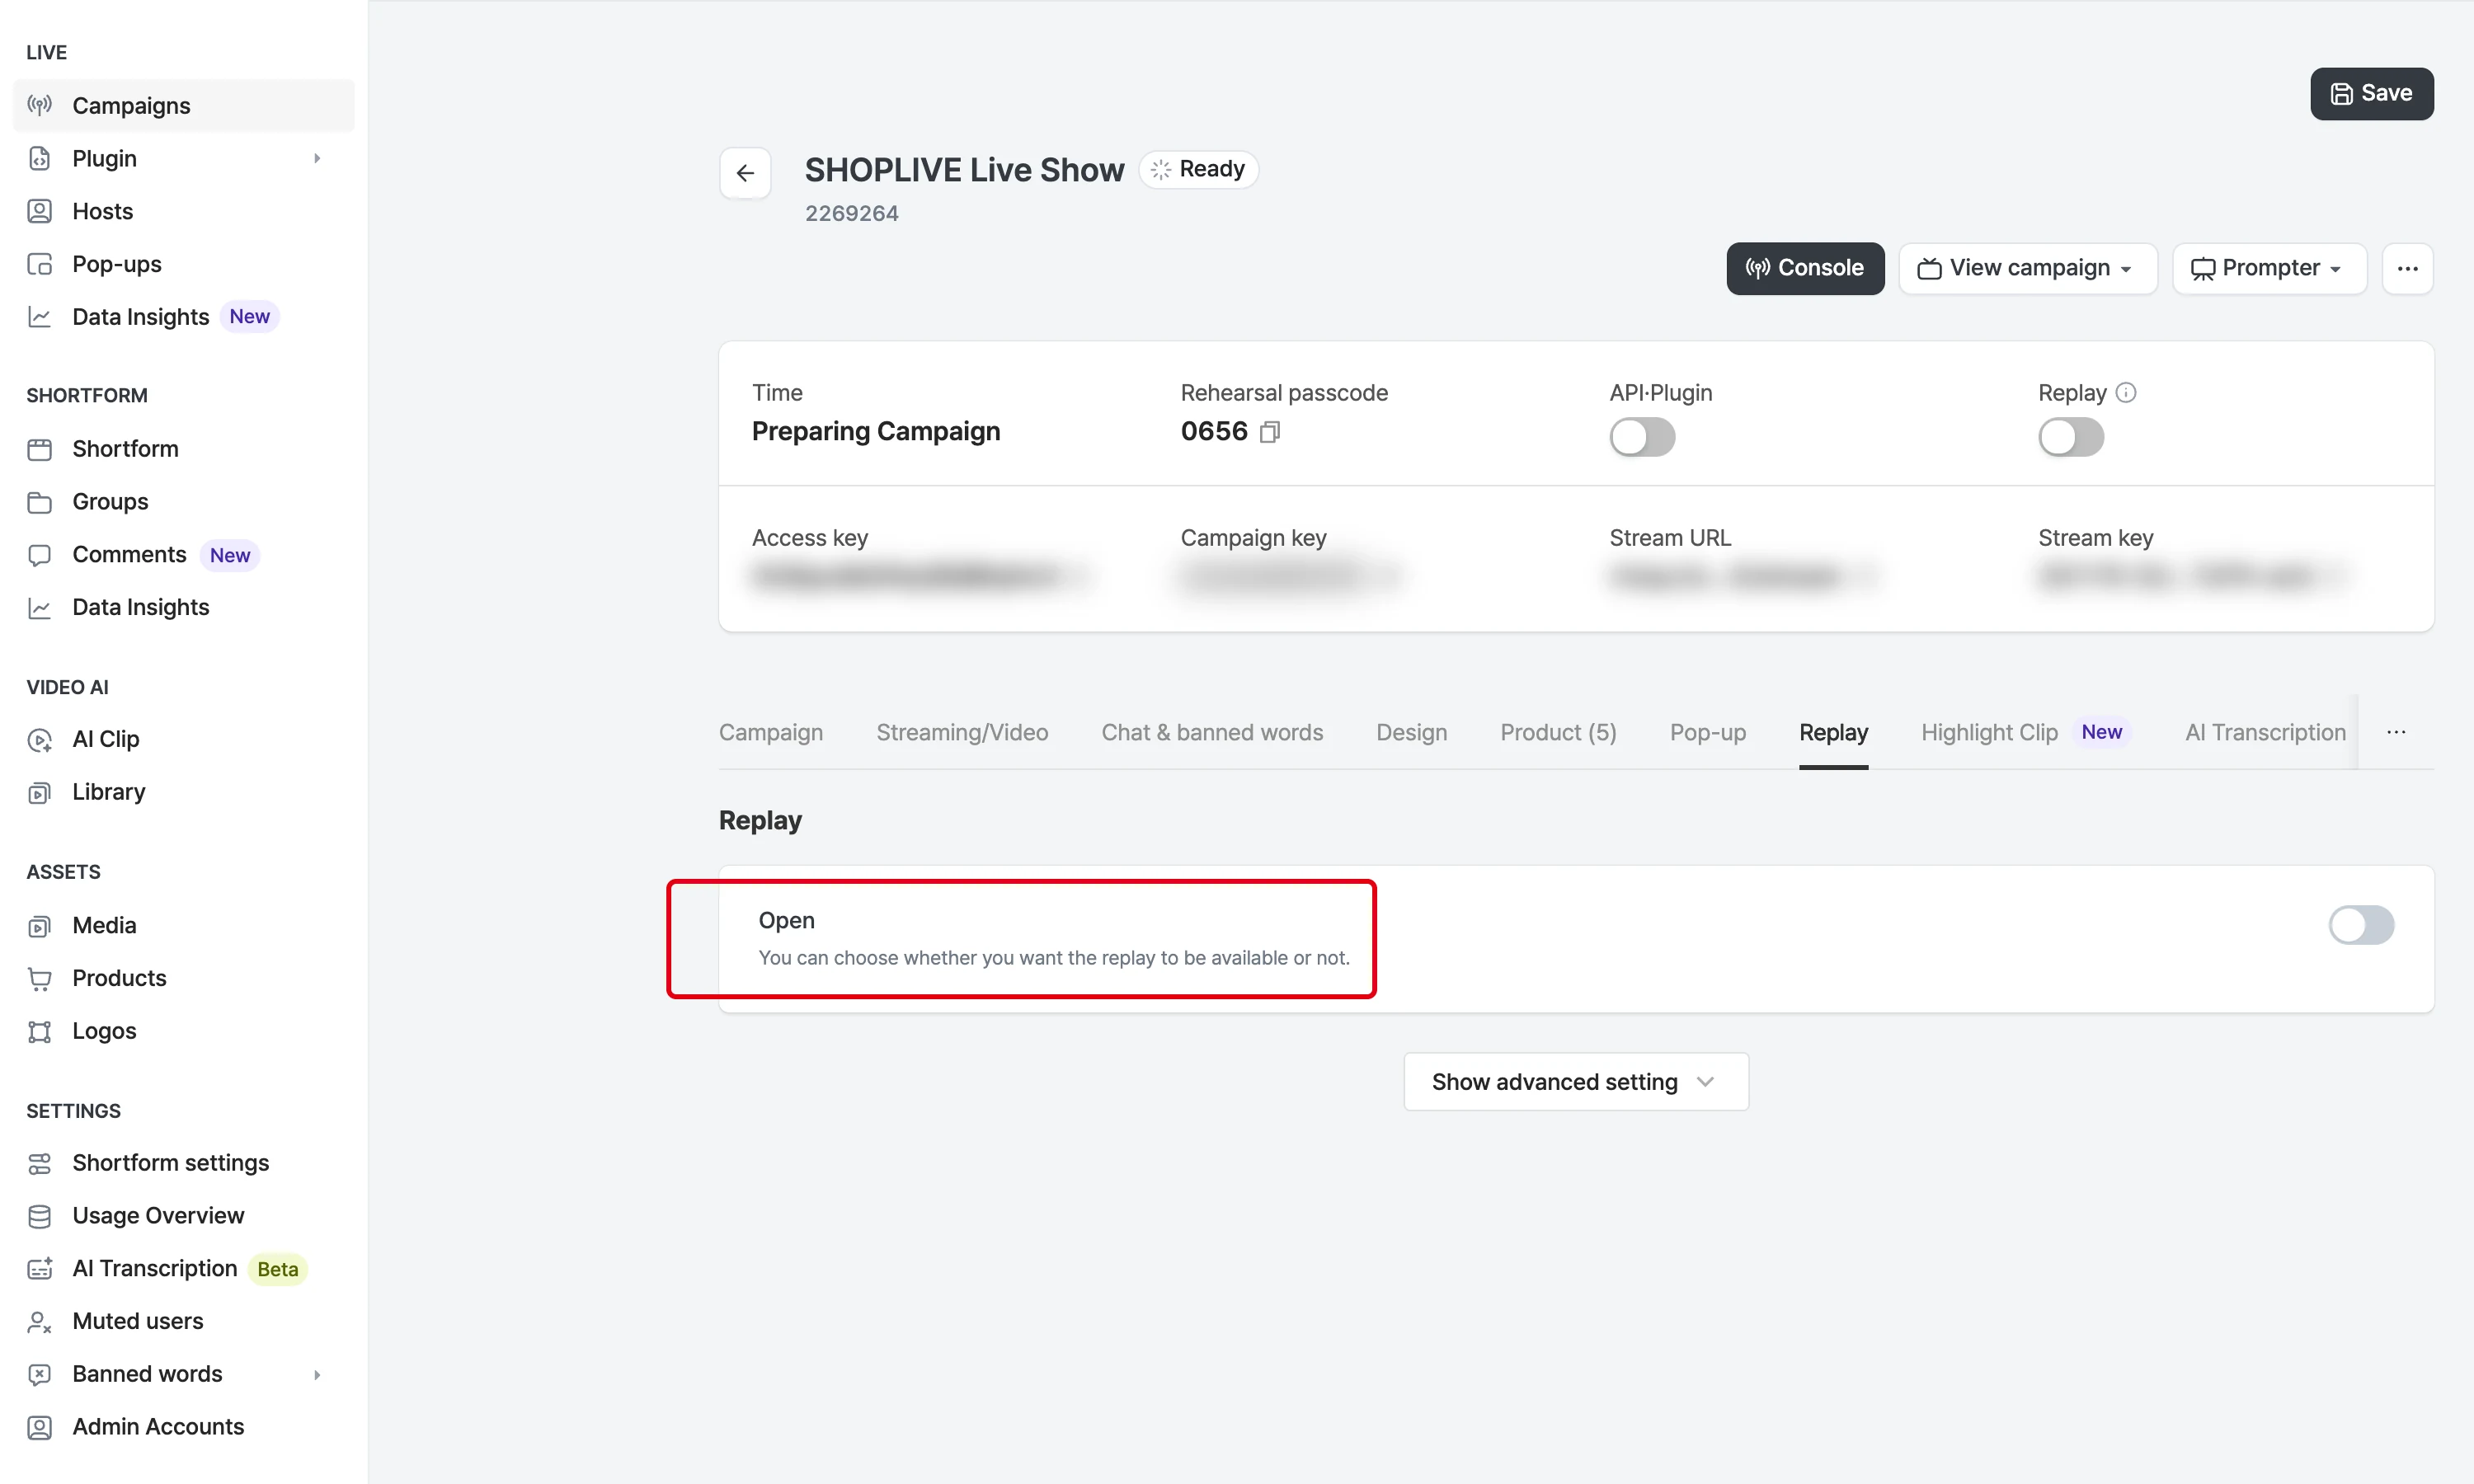
Task: Copy the rehearsal passcode 0656
Action: pos(1270,432)
